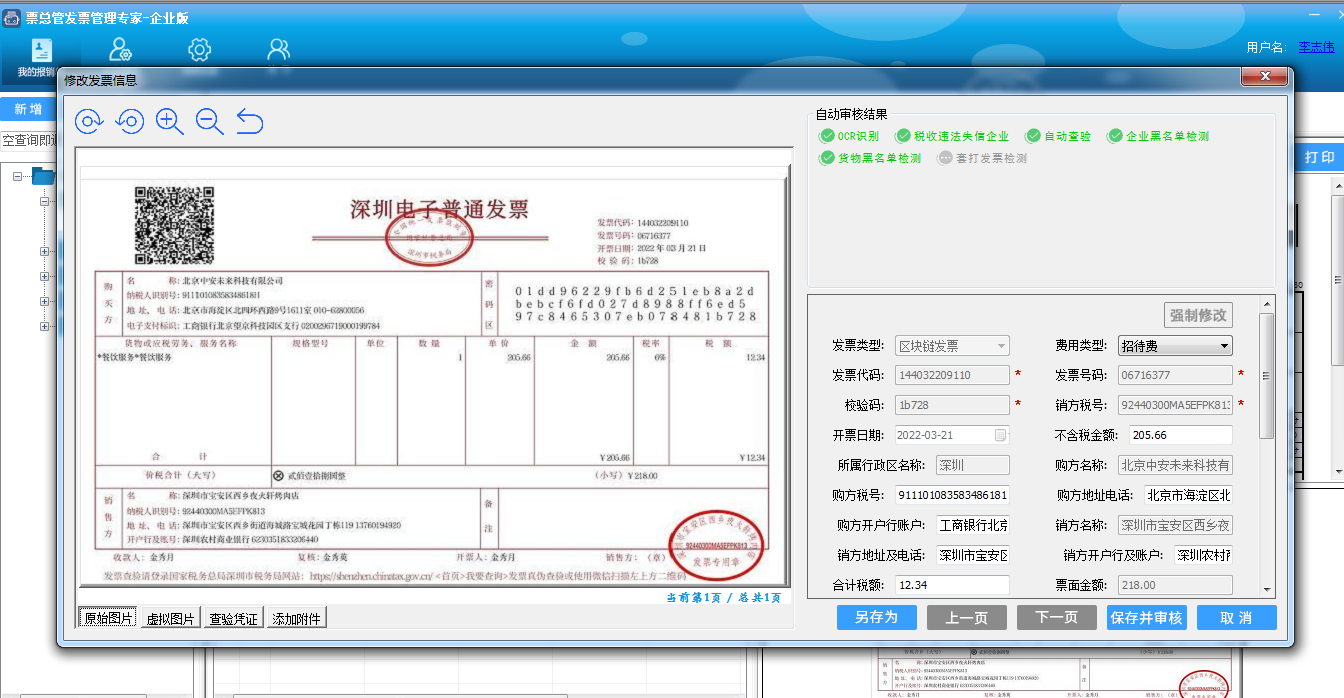Click the form scrollbar up arrow

click(1266, 303)
